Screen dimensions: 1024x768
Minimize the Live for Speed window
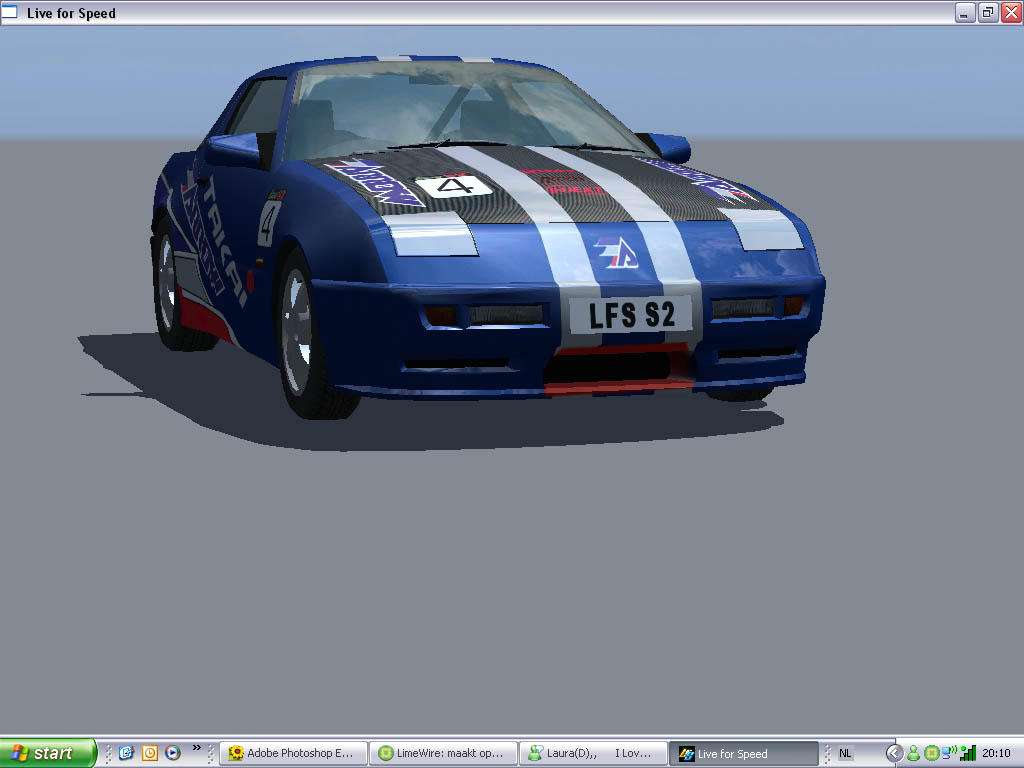[965, 12]
